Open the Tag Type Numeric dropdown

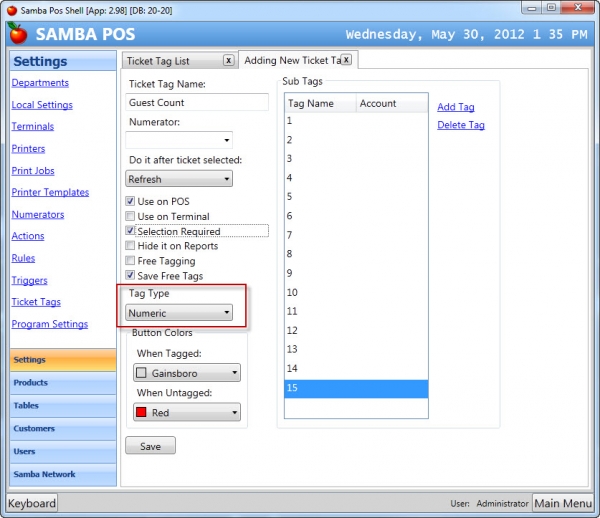tap(179, 313)
